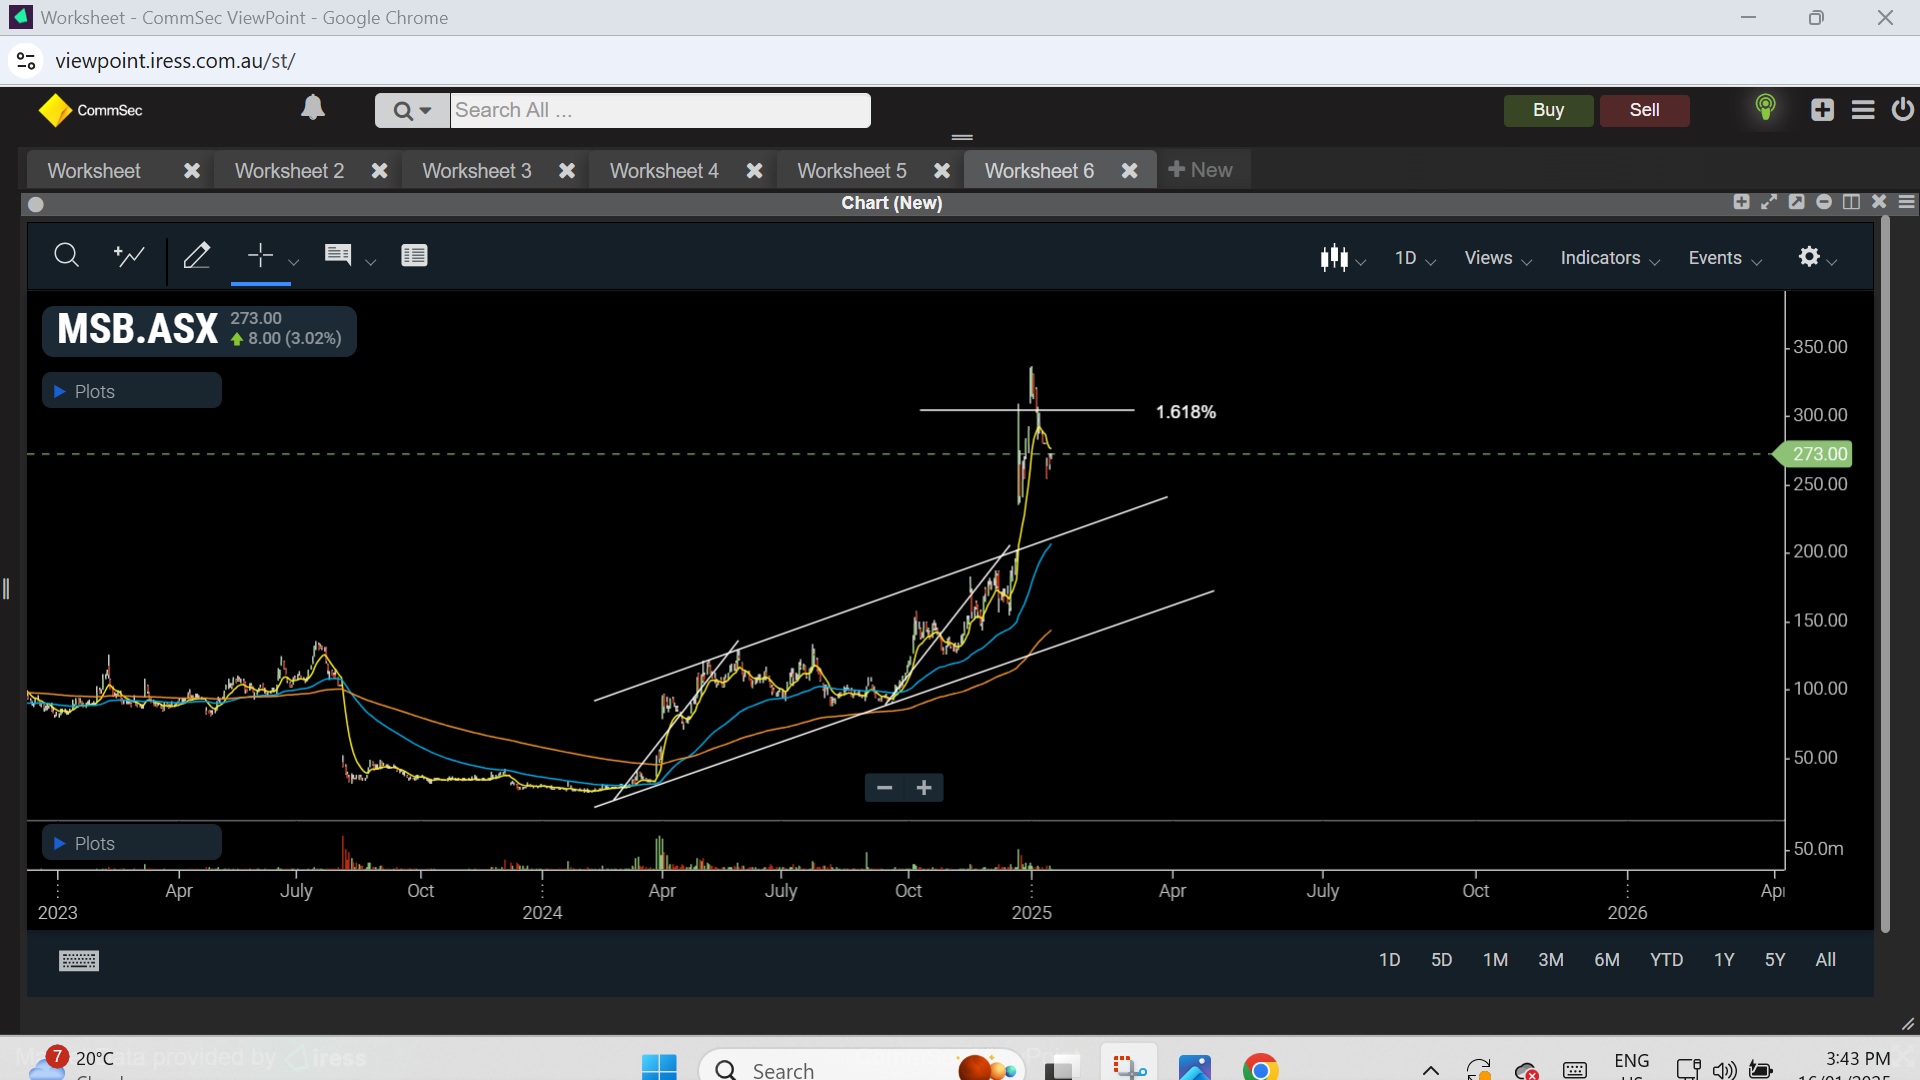The width and height of the screenshot is (1920, 1080).
Task: Zoom out chart with minus button
Action: (x=884, y=788)
